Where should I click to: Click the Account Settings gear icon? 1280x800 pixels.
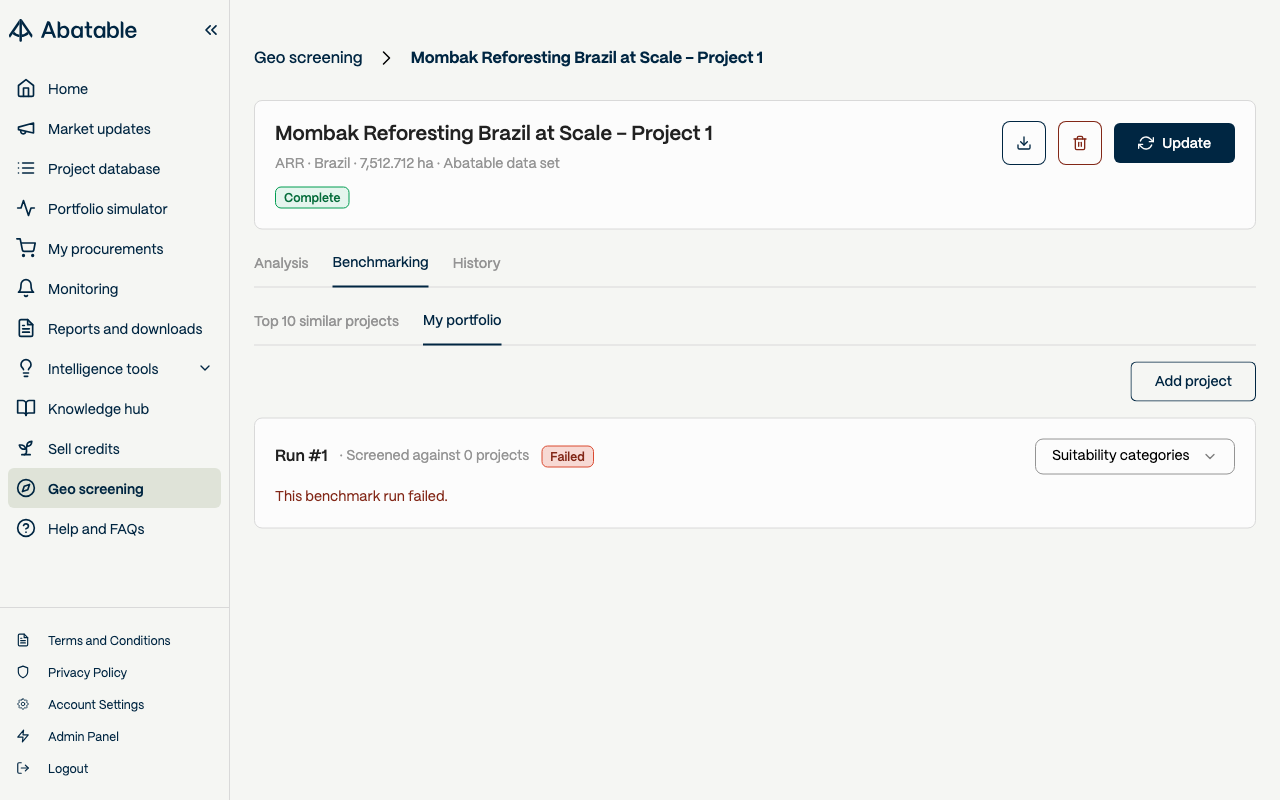tap(23, 705)
